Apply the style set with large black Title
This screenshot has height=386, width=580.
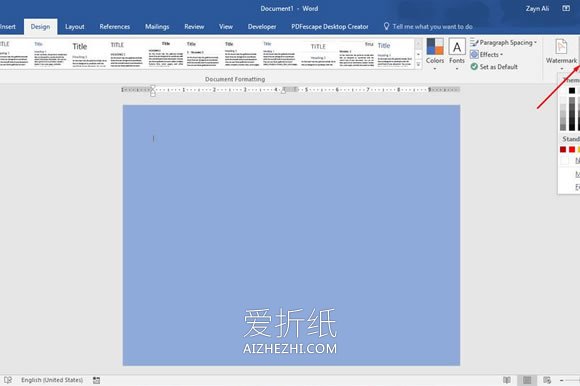coord(89,54)
